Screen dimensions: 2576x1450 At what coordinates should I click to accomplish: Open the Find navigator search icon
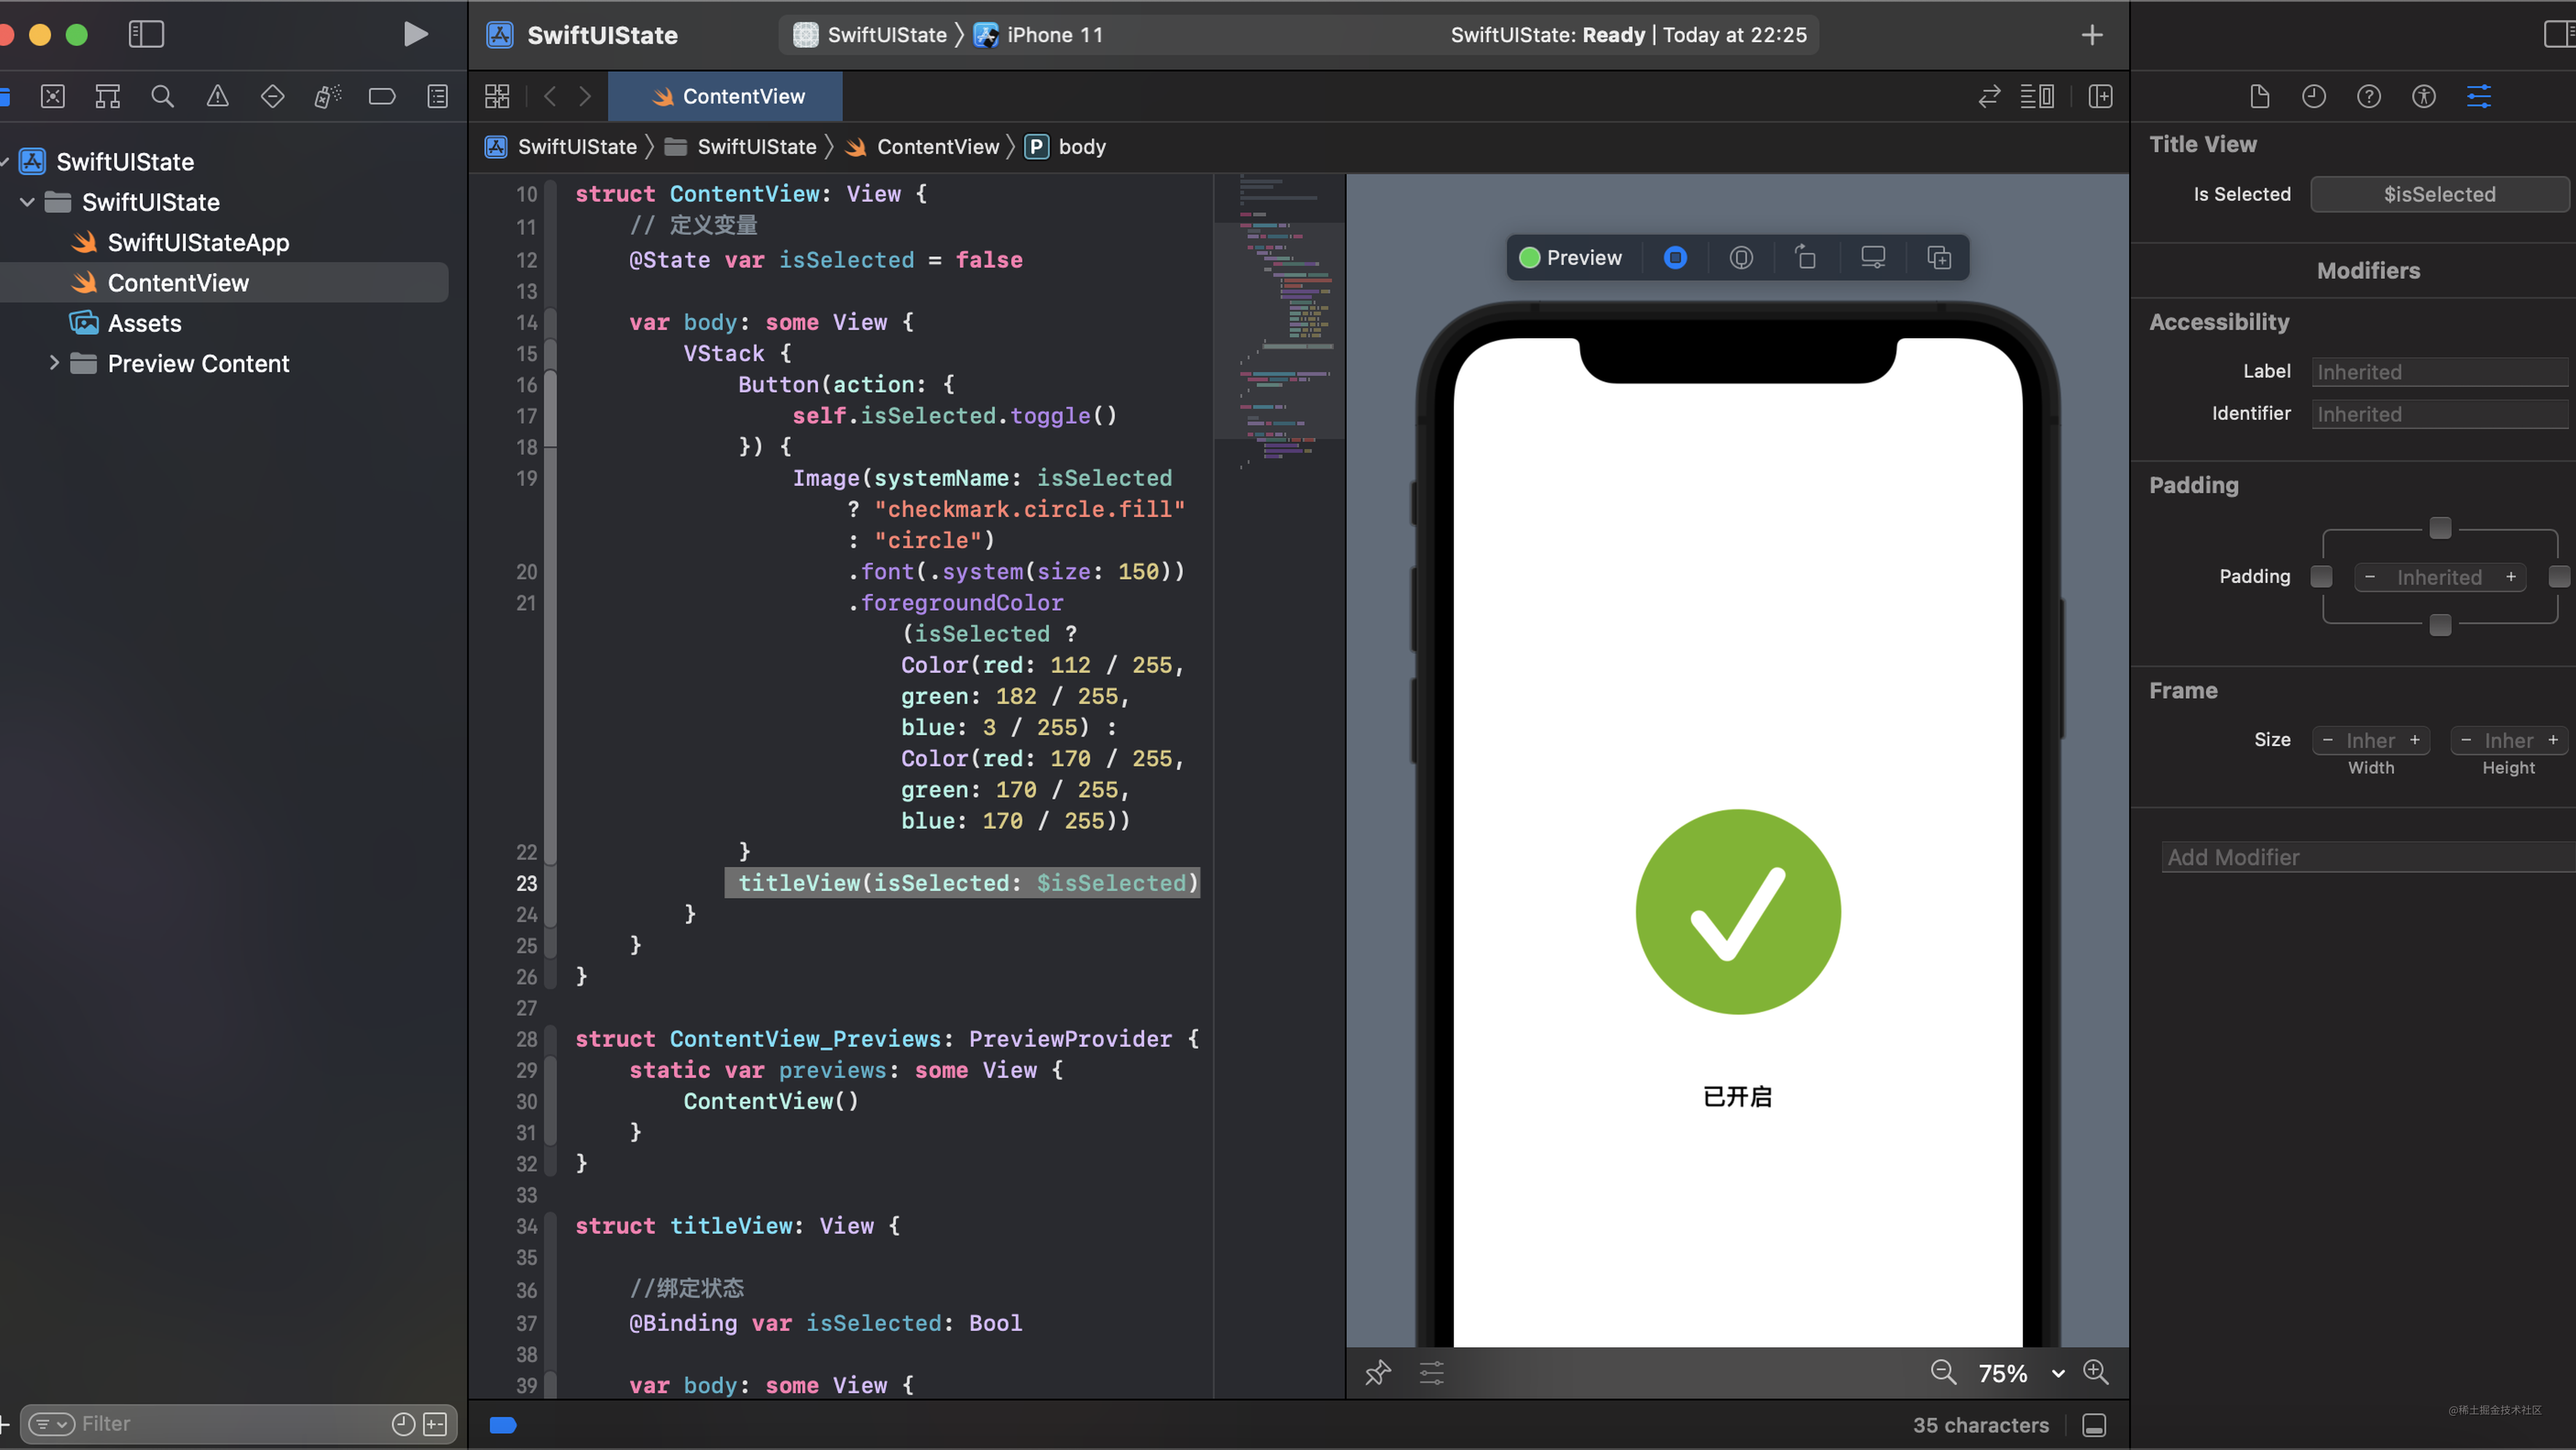[162, 96]
